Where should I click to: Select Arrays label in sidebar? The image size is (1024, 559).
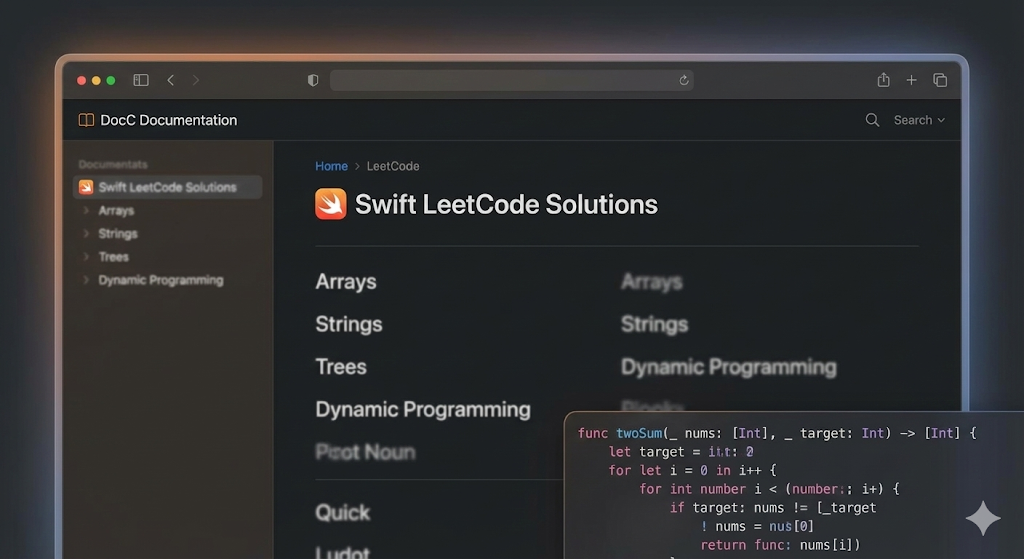pos(116,210)
